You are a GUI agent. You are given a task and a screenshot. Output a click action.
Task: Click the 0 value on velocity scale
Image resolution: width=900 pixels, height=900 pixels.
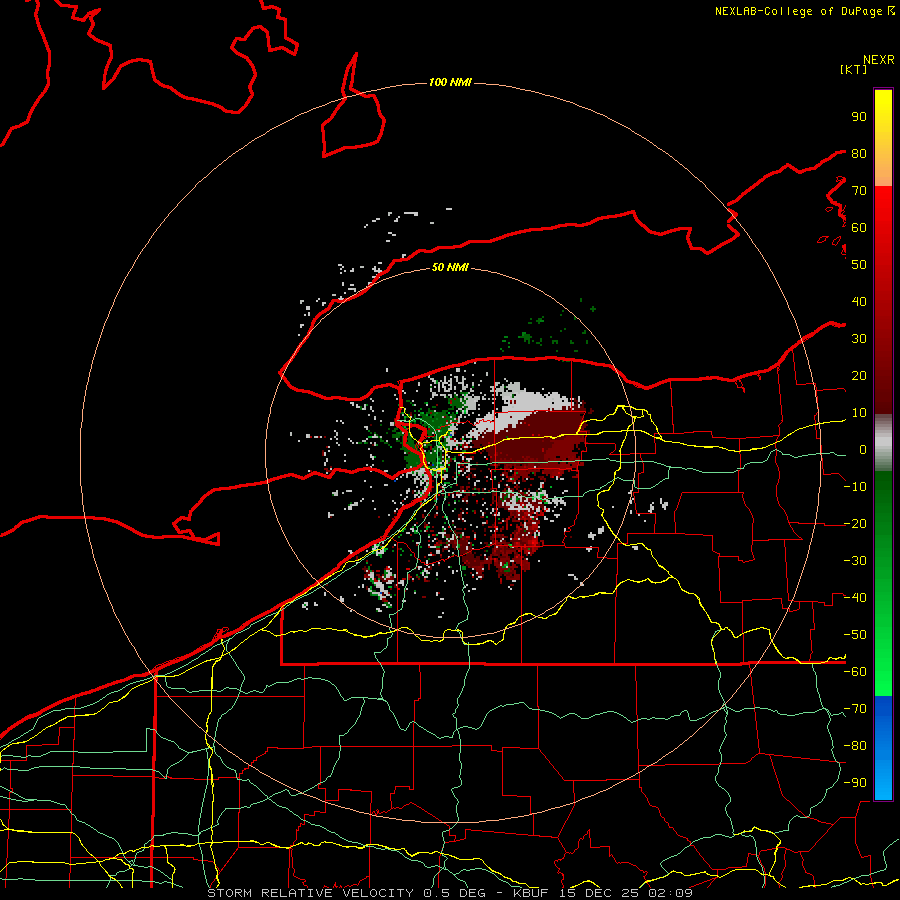point(863,449)
